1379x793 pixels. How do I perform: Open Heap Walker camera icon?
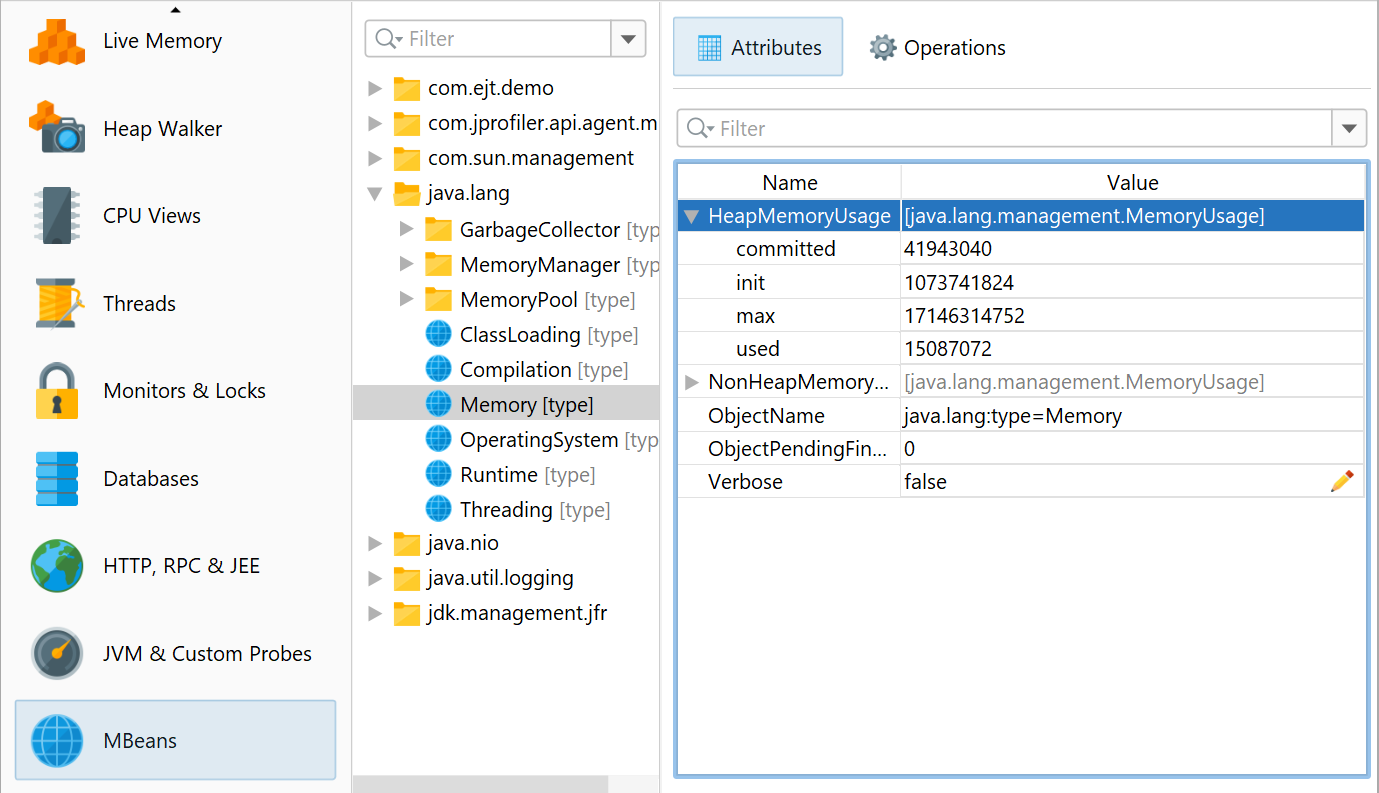pyautogui.click(x=56, y=129)
